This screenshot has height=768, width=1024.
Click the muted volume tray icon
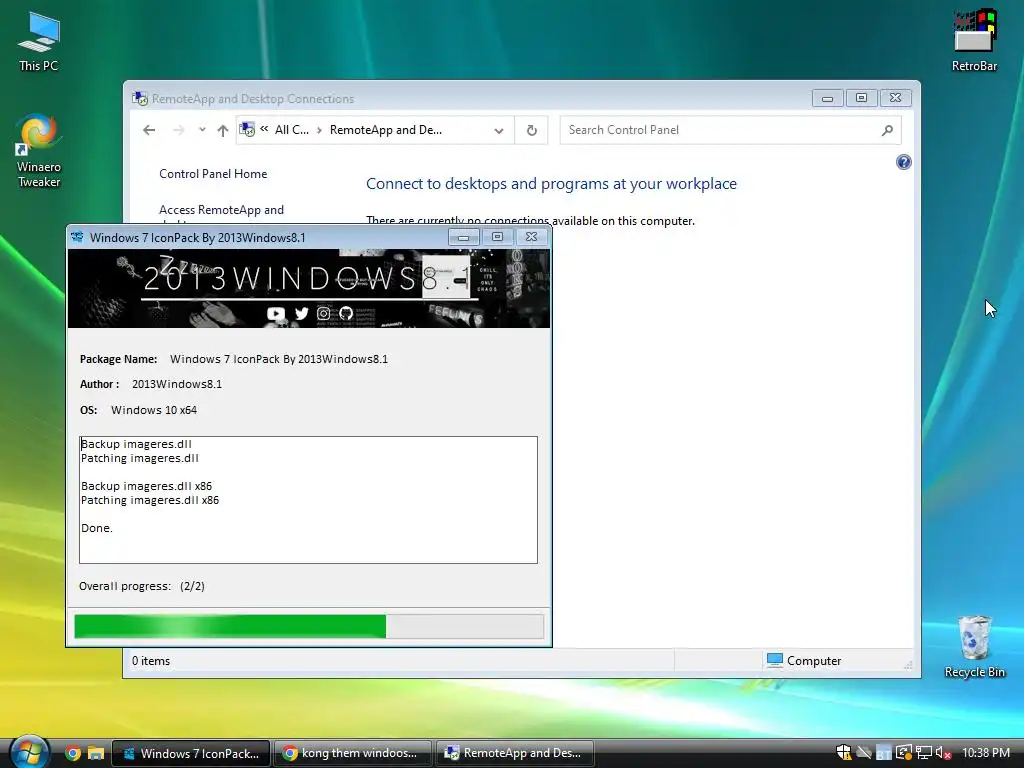tap(943, 753)
